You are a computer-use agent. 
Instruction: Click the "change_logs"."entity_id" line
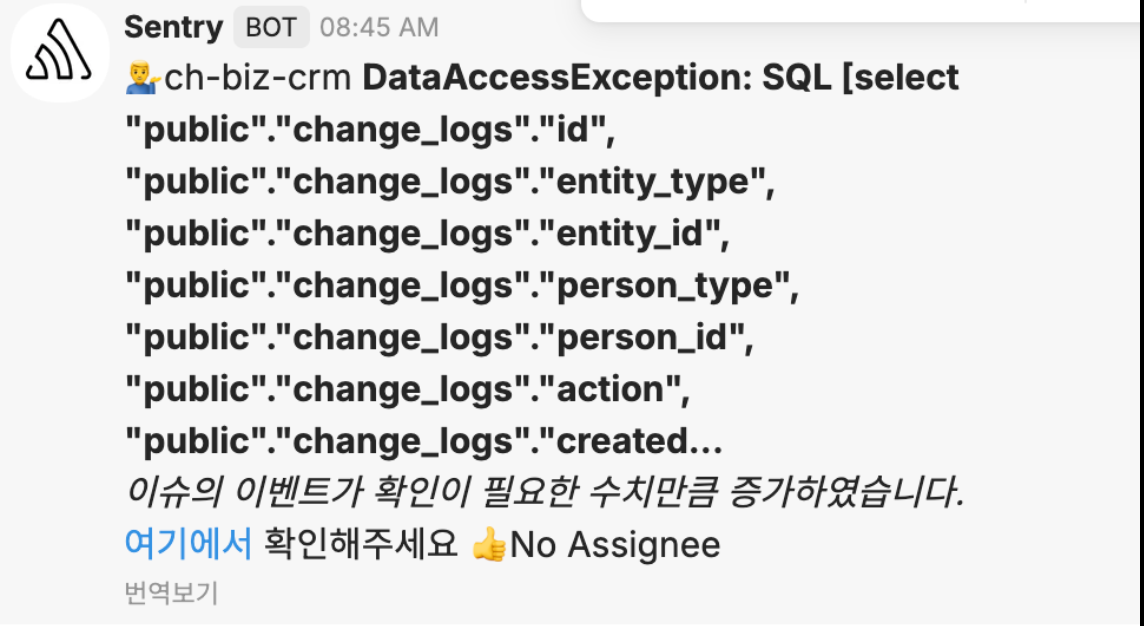[427, 234]
